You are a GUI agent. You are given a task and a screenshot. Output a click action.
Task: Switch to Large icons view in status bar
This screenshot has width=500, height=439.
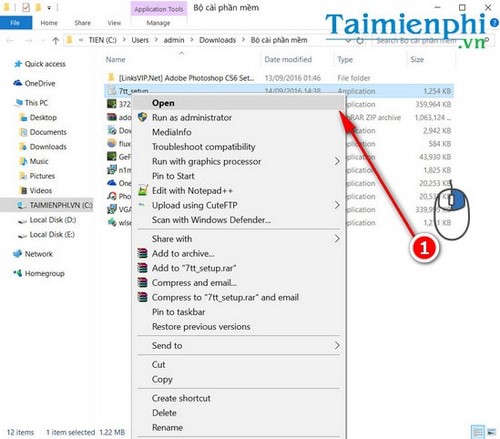[491, 432]
